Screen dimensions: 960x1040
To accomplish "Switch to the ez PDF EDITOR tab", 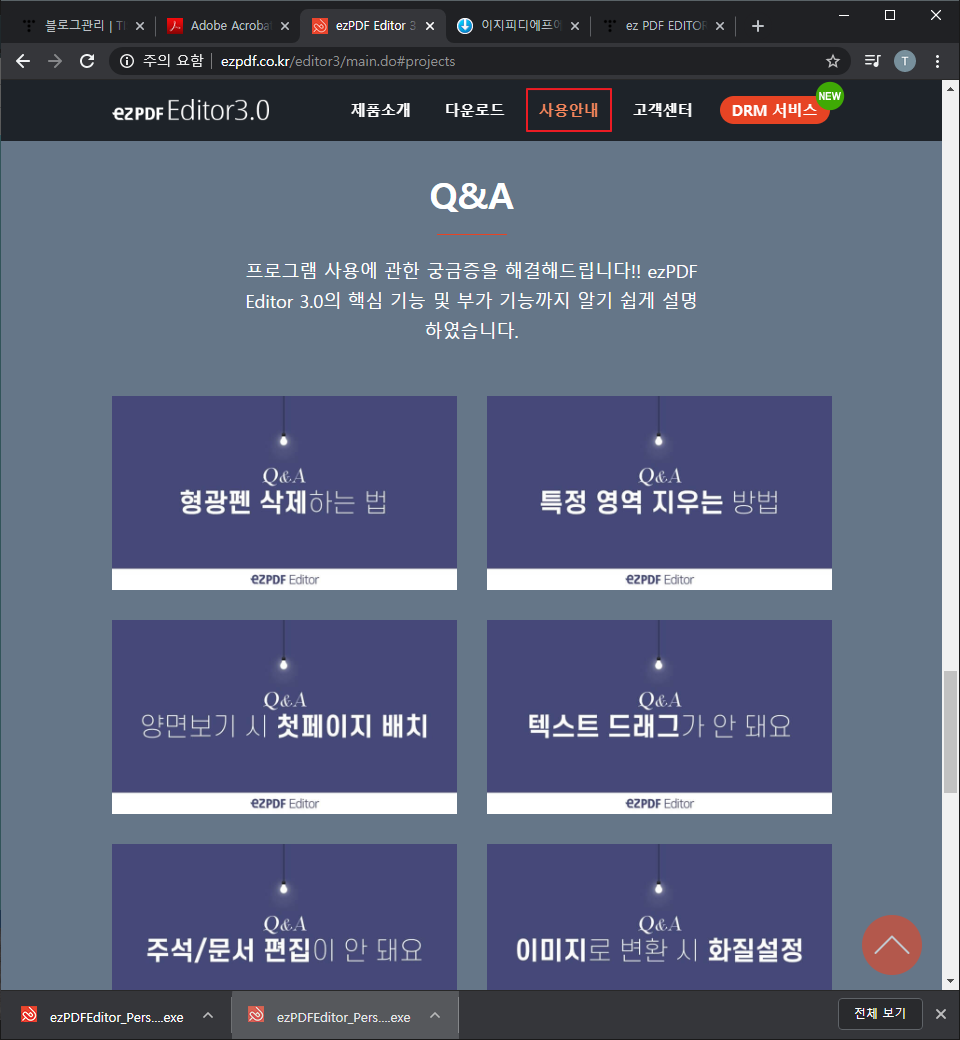I will tap(663, 26).
